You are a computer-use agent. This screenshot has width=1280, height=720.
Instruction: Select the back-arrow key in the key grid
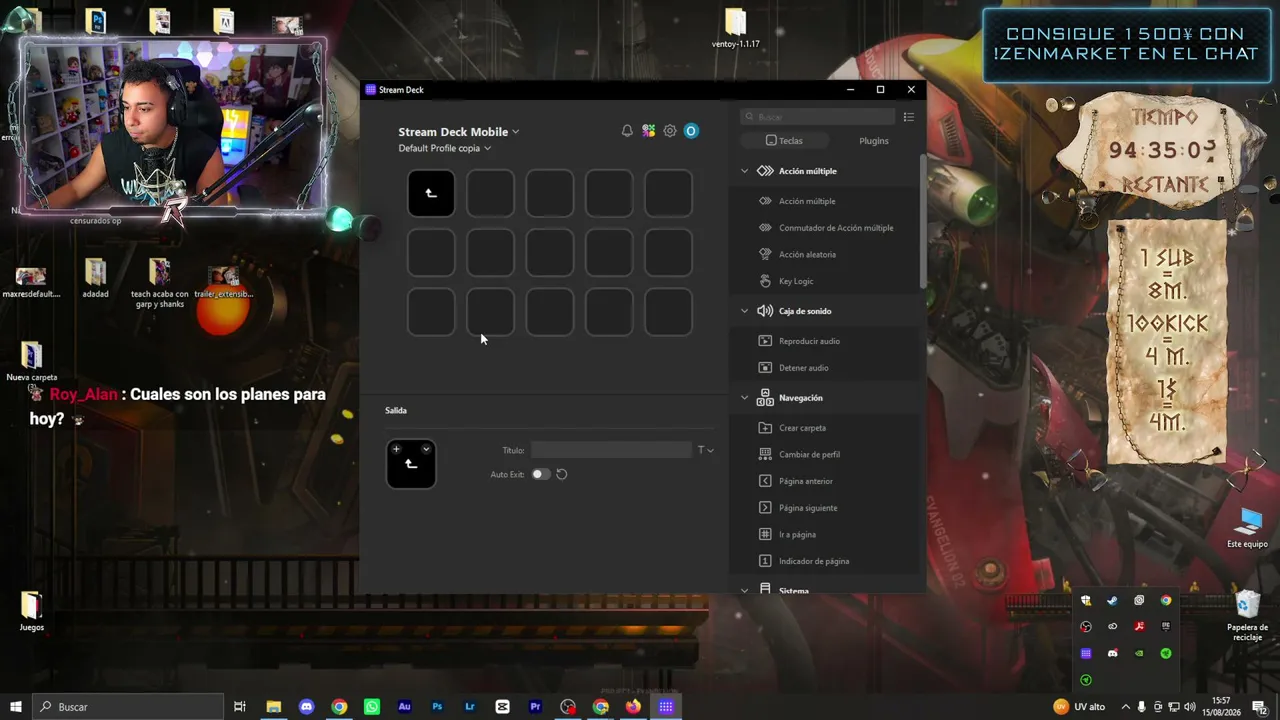click(431, 193)
